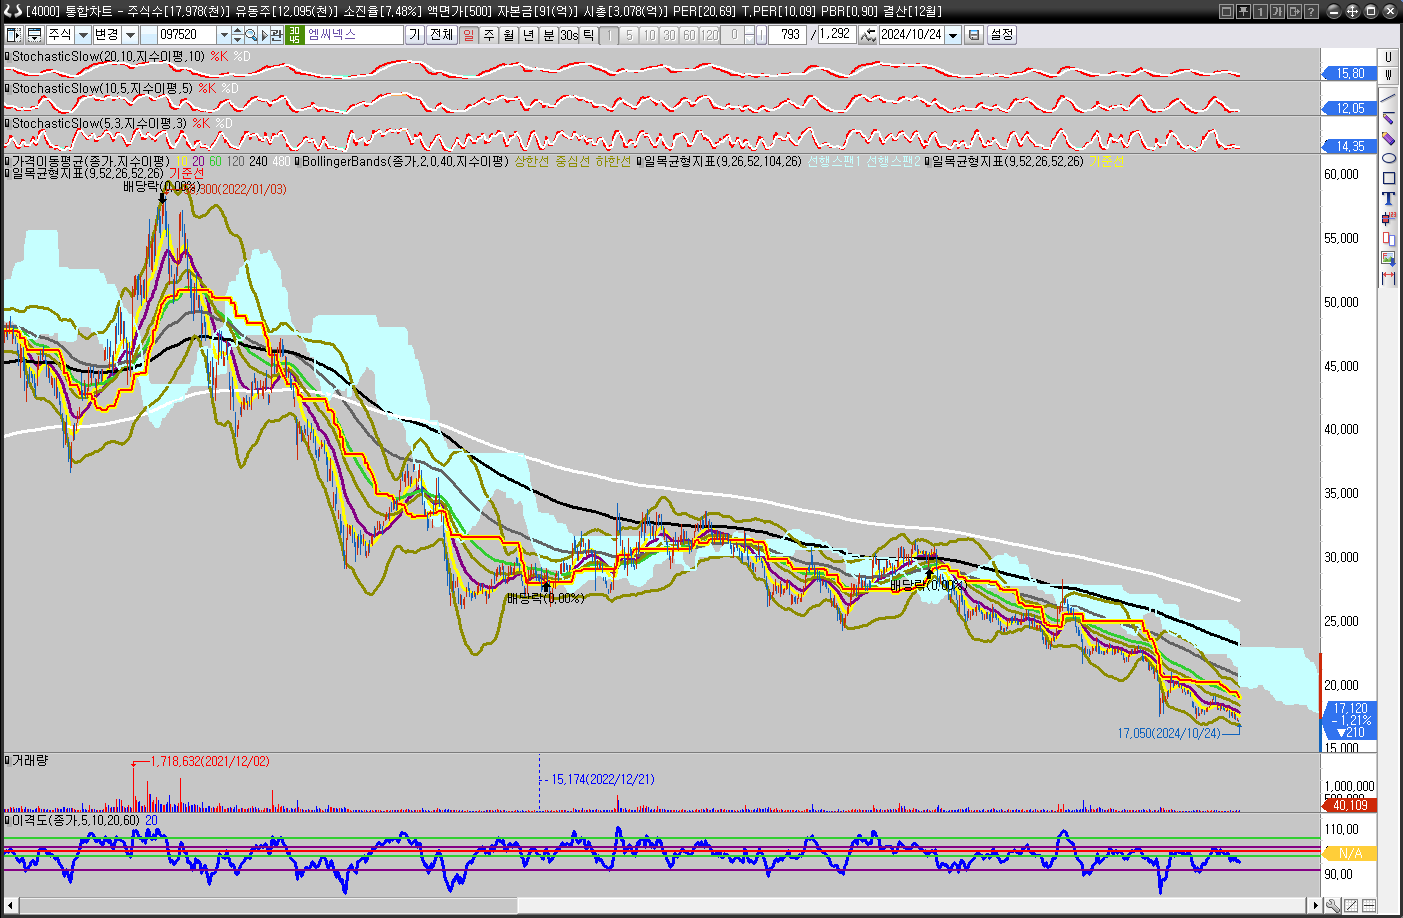Click the green 30/45 market badge icon
1403x918 pixels.
coord(295,35)
